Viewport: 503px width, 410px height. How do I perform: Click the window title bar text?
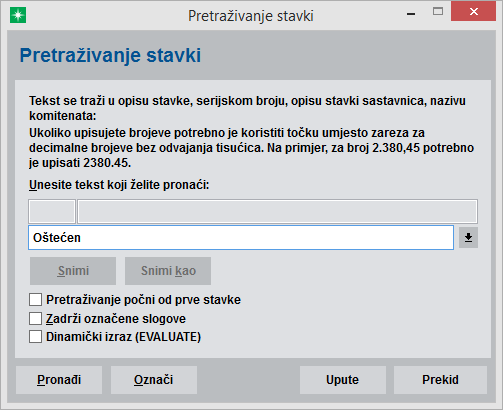(251, 16)
